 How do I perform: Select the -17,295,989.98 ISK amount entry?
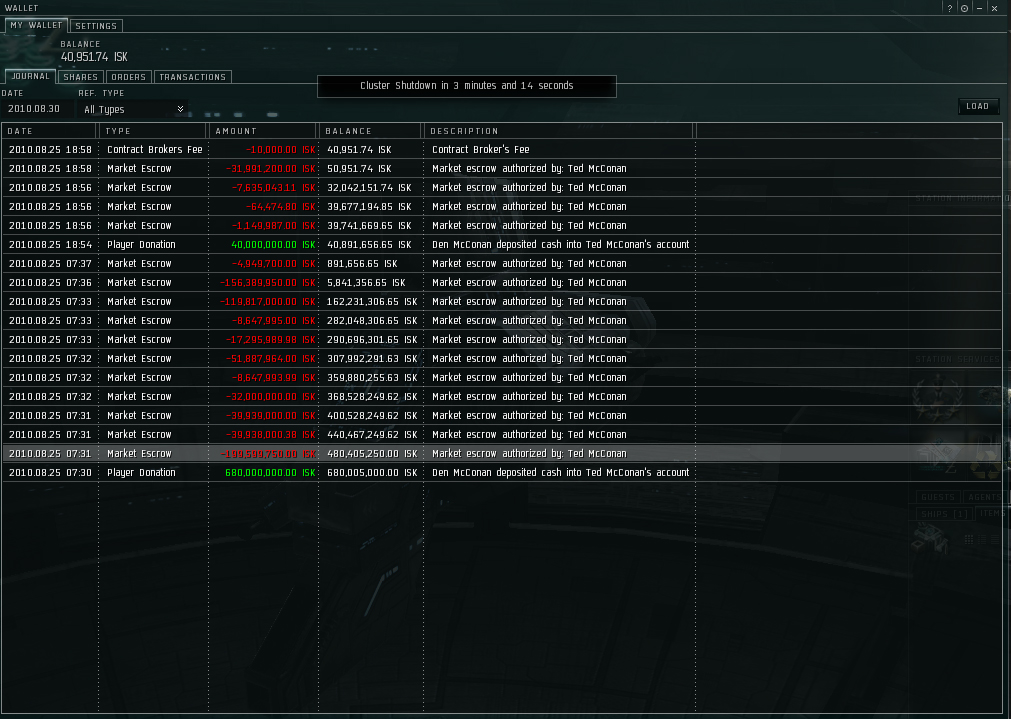coord(271,340)
